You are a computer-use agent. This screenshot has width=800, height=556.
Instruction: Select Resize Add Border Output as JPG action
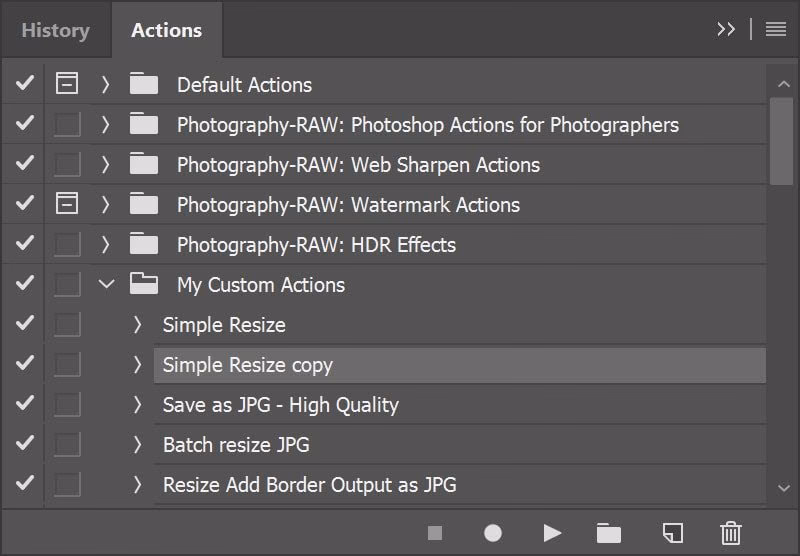tap(310, 485)
